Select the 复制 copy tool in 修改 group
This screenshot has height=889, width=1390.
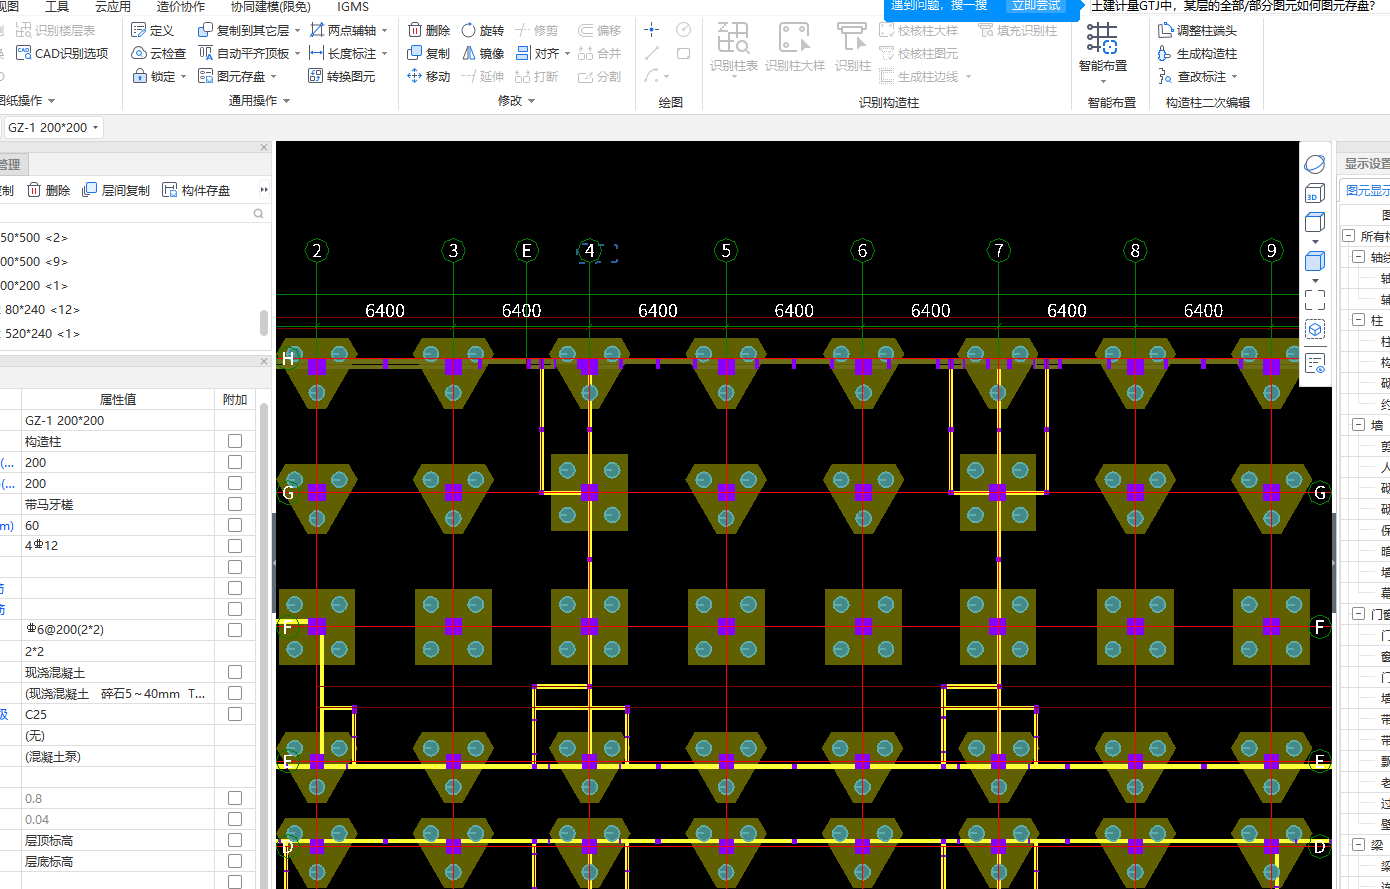coord(429,54)
